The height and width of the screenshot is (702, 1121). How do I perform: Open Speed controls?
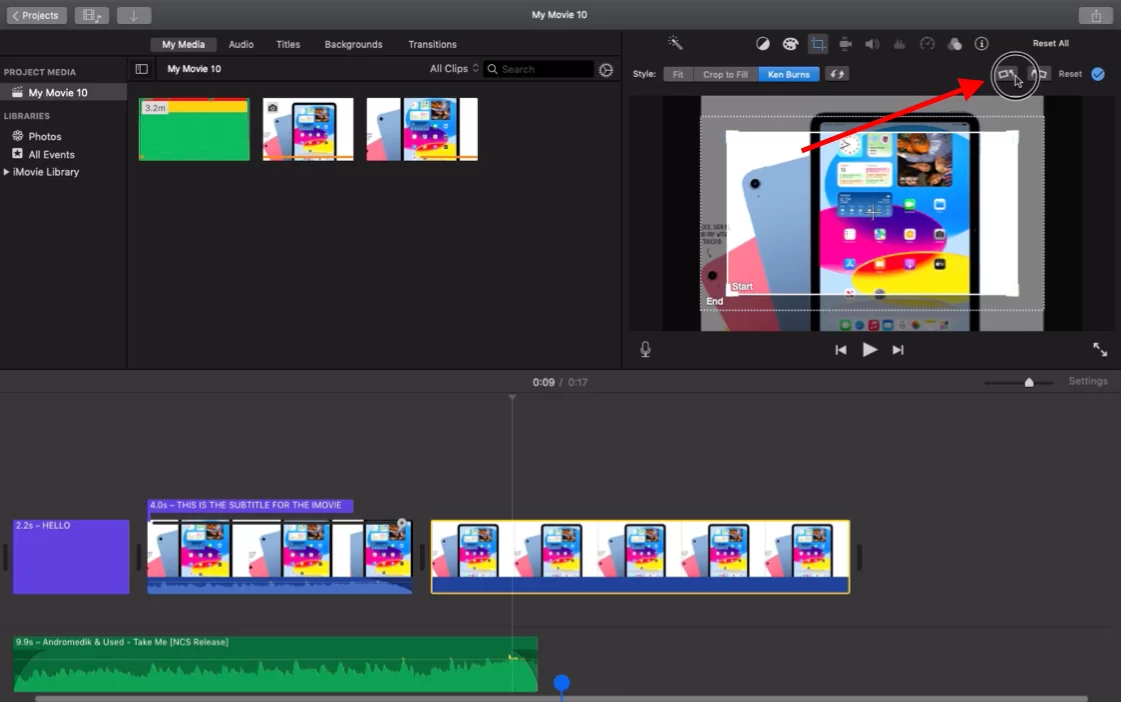pos(927,44)
